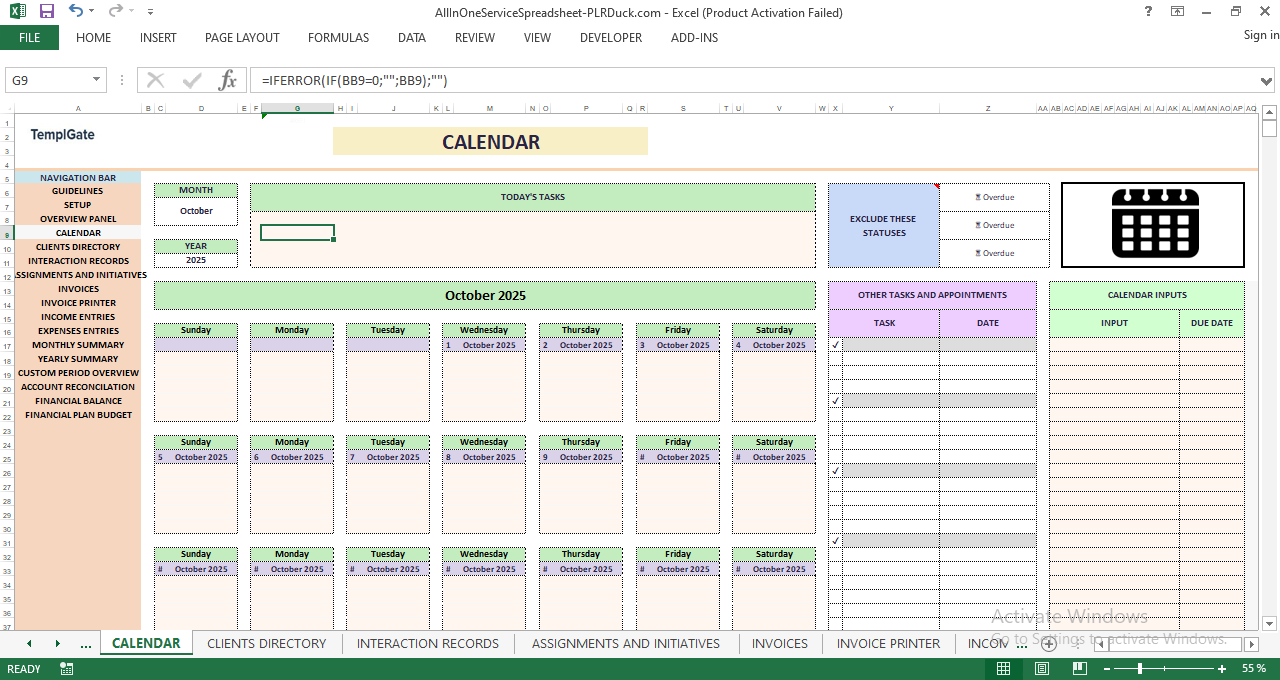Open Customize Quick Access Toolbar dropdown

pos(150,12)
